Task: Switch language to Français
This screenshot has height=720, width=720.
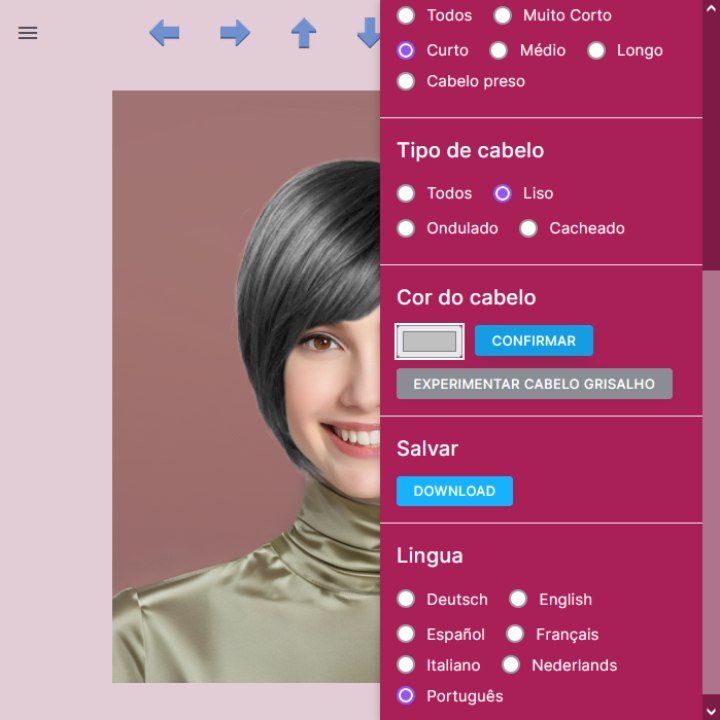Action: [515, 634]
